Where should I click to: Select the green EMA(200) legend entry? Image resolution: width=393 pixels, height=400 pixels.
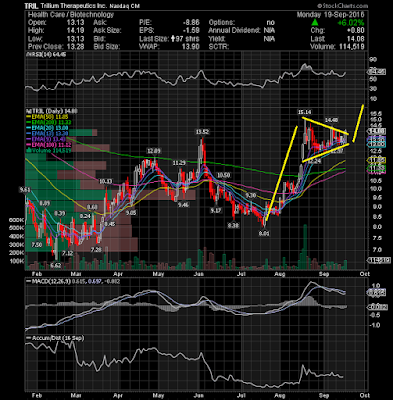pos(49,122)
